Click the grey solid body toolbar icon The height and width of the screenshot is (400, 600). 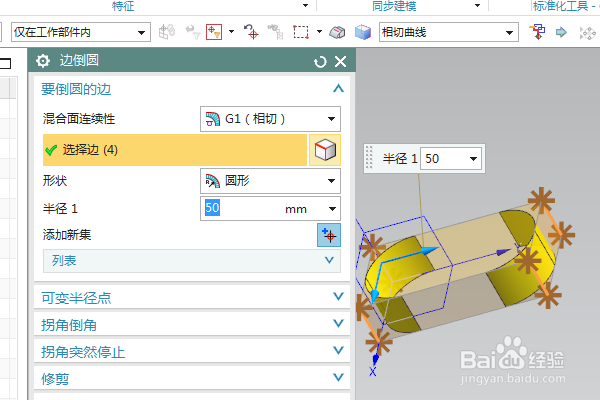(x=337, y=32)
